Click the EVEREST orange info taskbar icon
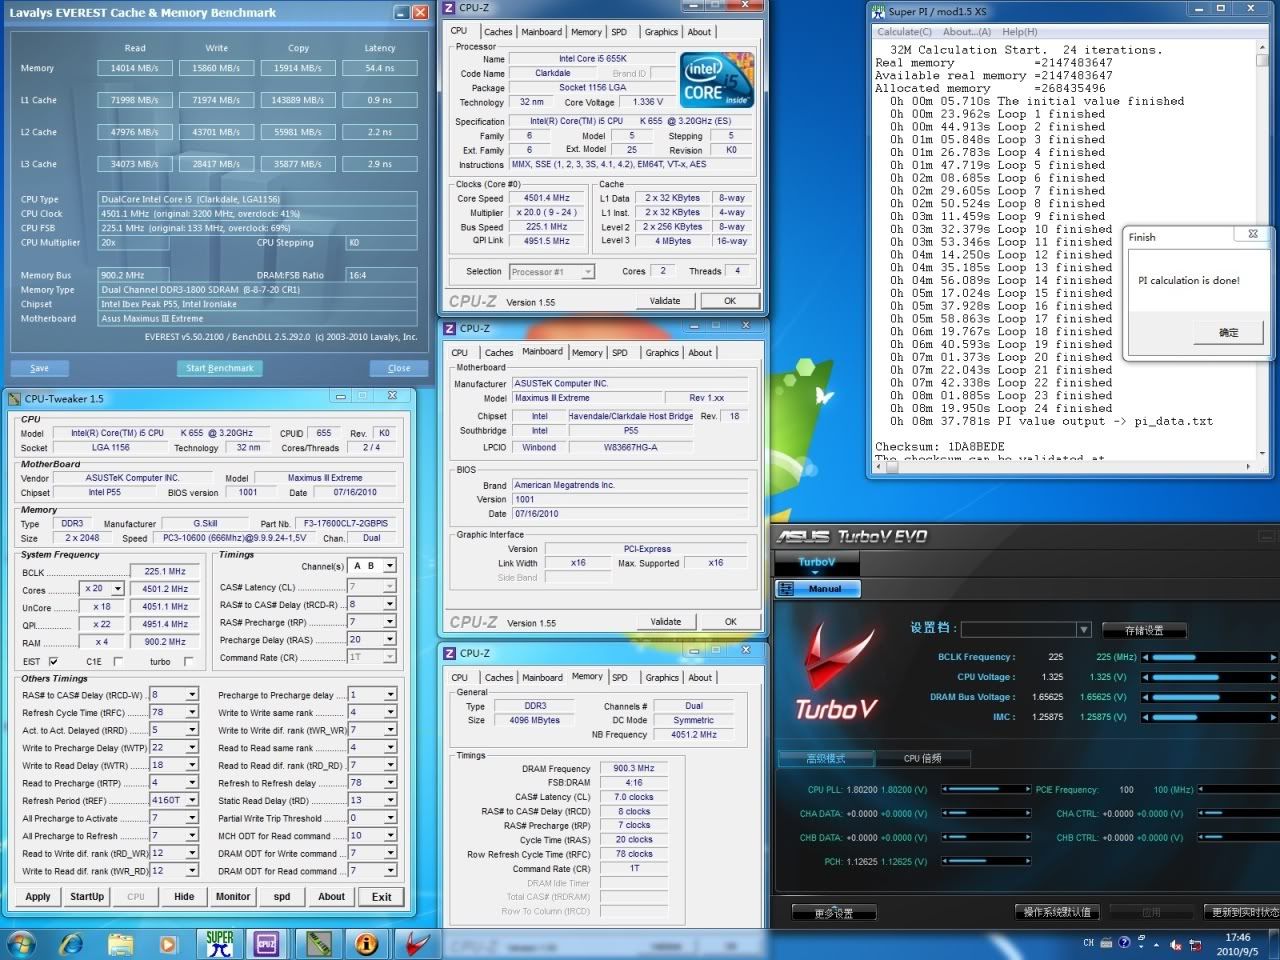This screenshot has width=1280, height=960. [x=367, y=943]
